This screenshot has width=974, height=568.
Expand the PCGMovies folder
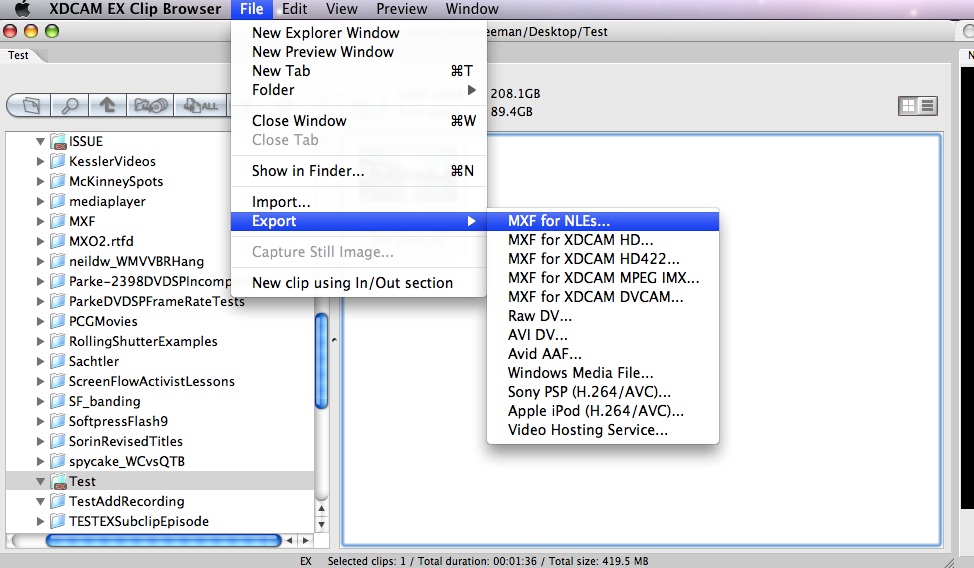pos(40,321)
